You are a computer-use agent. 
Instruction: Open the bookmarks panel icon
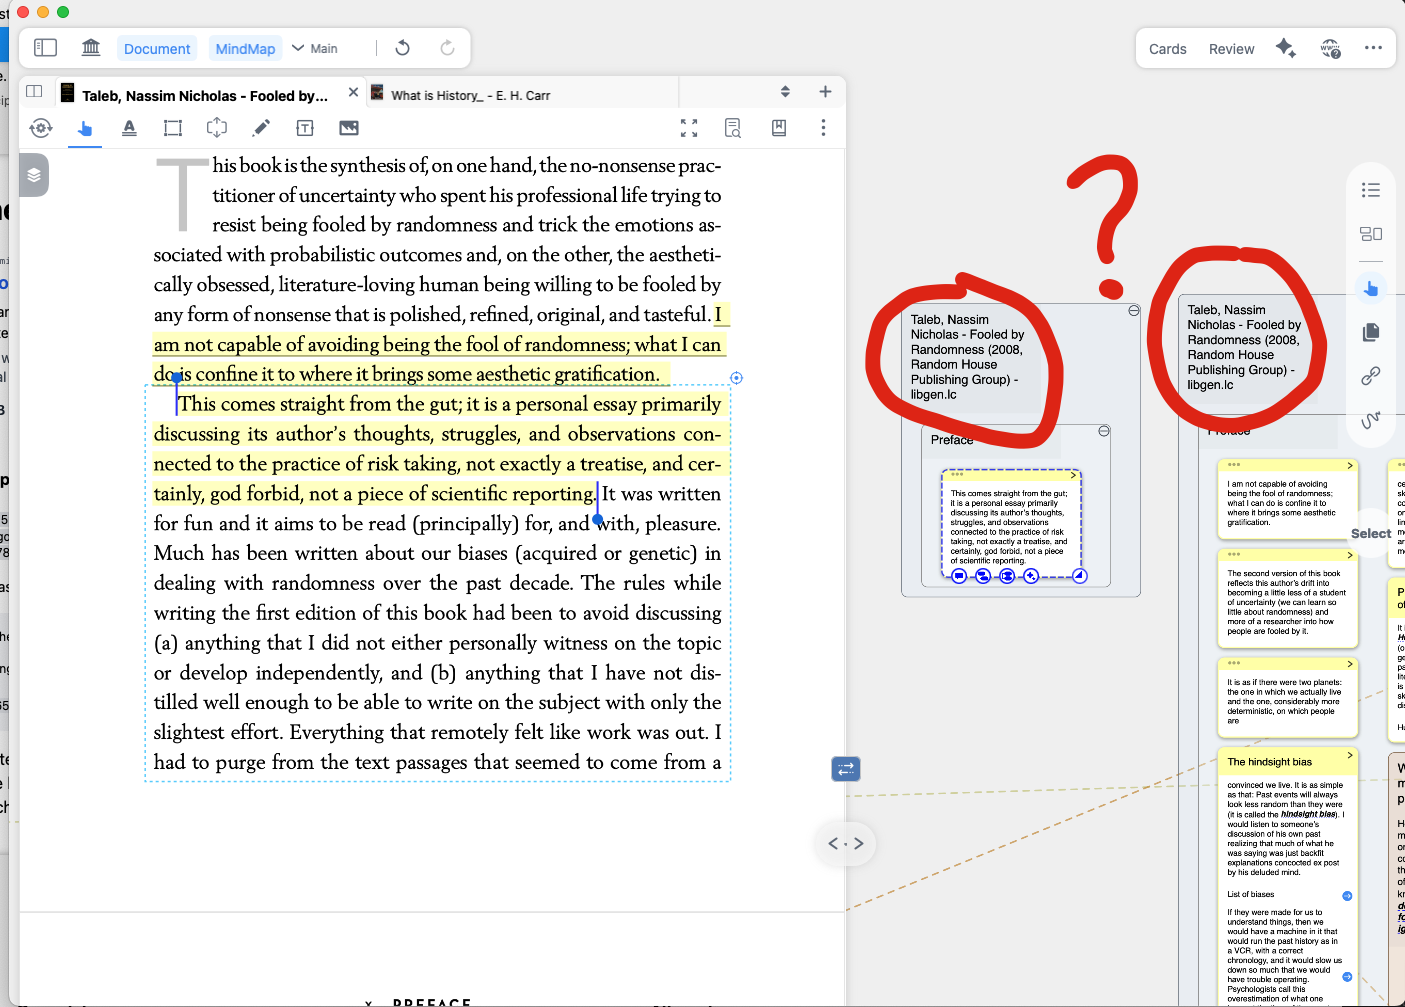[x=779, y=128]
